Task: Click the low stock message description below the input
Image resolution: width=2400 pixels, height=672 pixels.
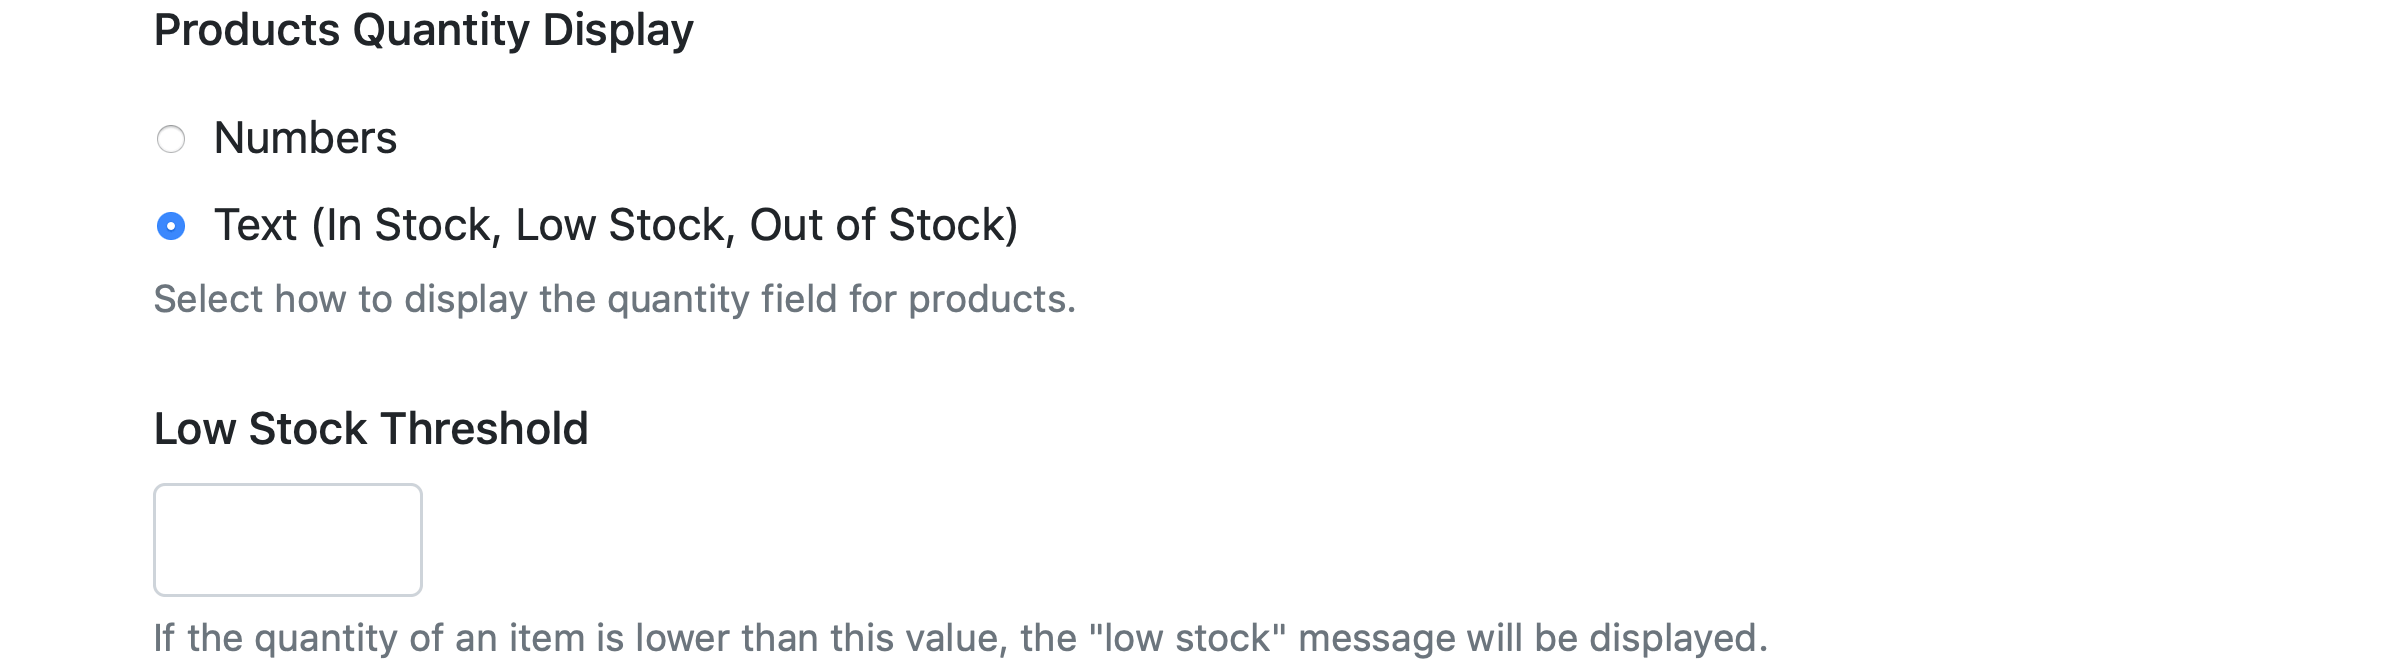Action: point(960,638)
